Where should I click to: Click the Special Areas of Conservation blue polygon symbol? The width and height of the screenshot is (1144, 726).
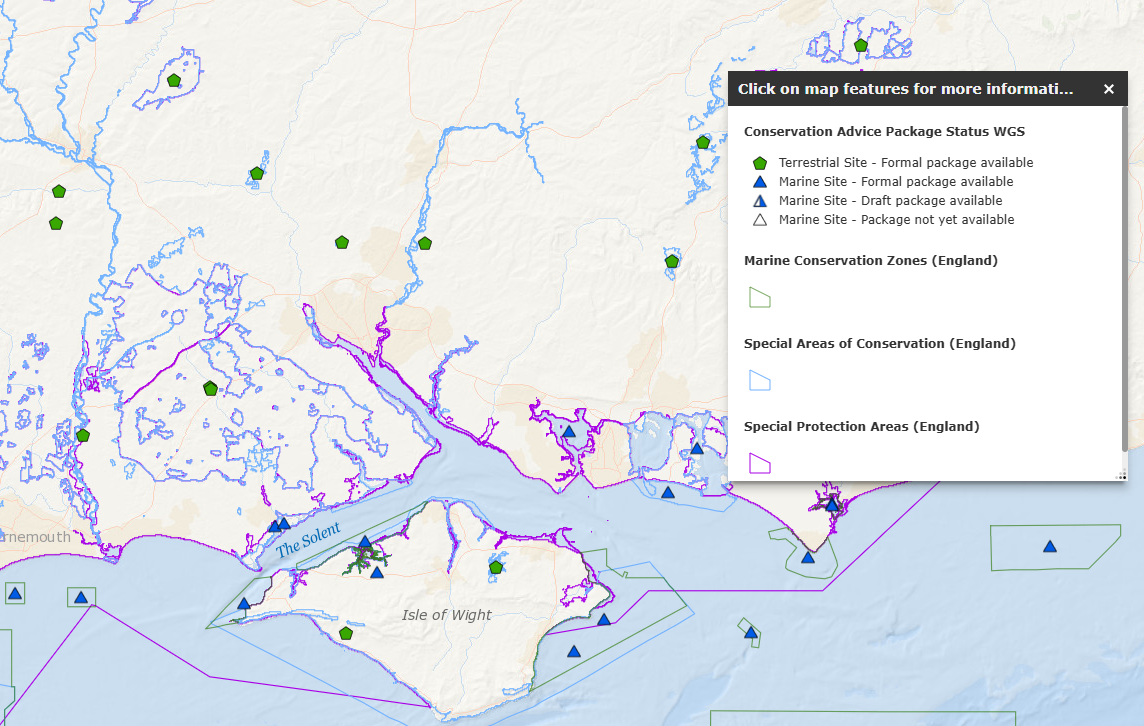point(759,381)
